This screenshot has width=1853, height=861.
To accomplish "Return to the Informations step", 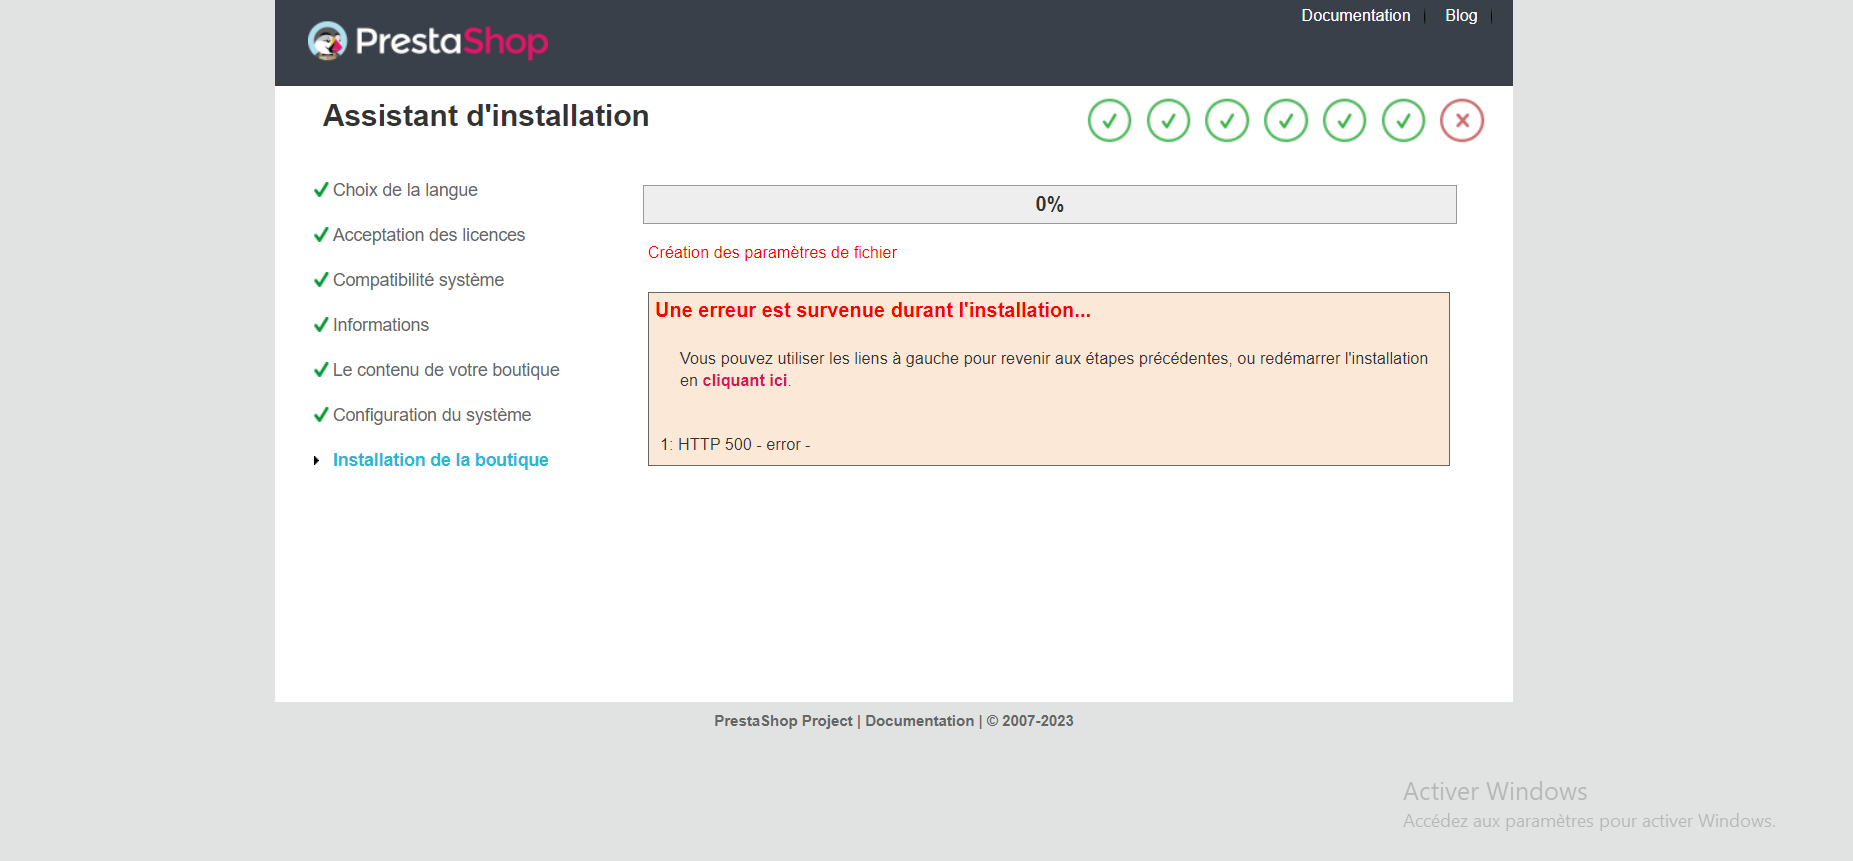I will coord(381,325).
